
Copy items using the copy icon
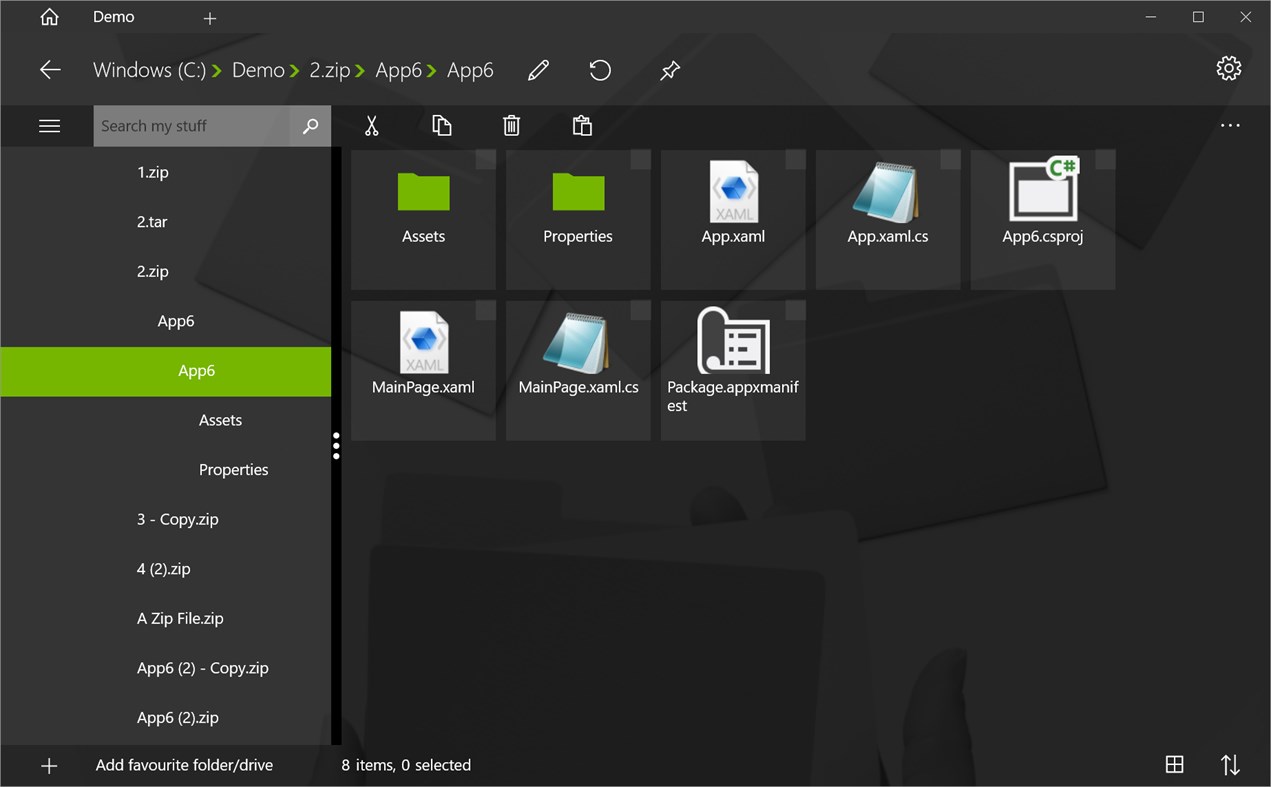pos(441,125)
